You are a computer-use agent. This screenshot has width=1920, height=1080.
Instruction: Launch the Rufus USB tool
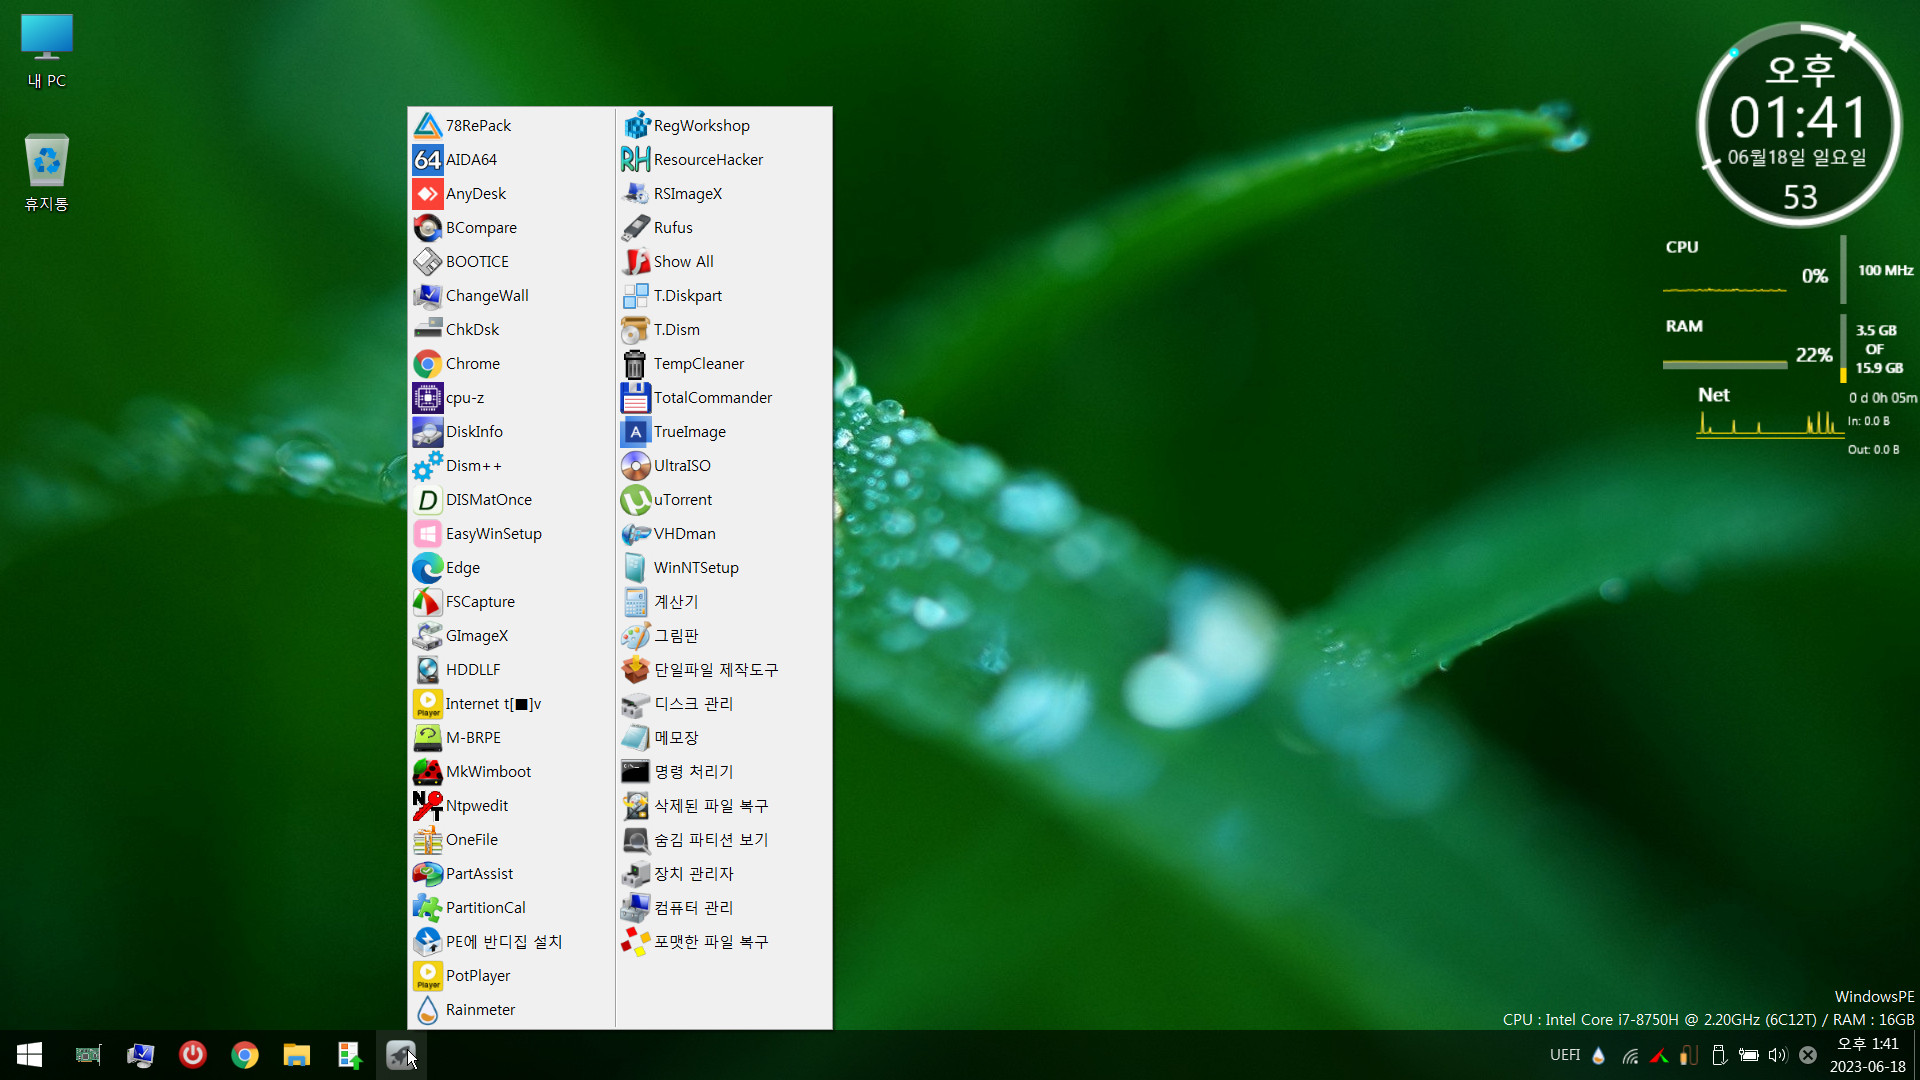(724, 228)
